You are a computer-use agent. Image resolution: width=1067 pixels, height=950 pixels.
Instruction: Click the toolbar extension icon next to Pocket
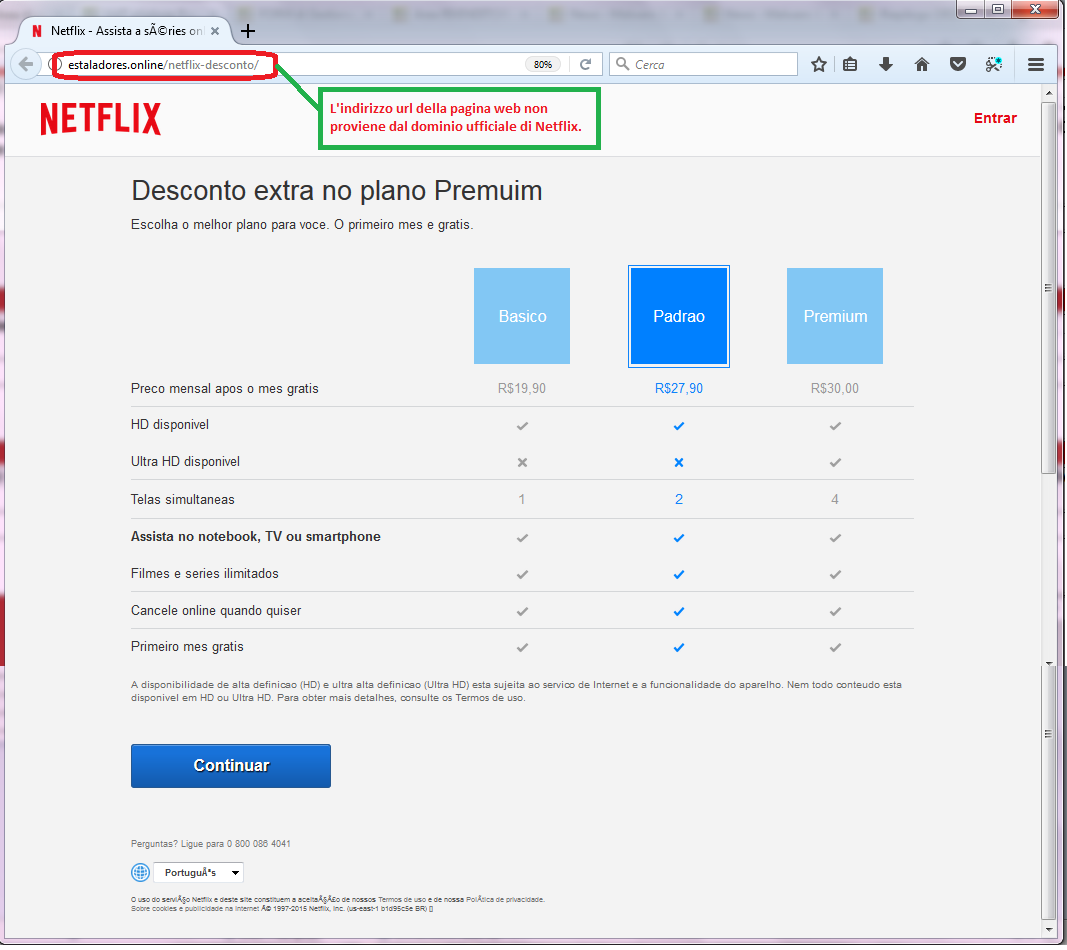point(994,65)
